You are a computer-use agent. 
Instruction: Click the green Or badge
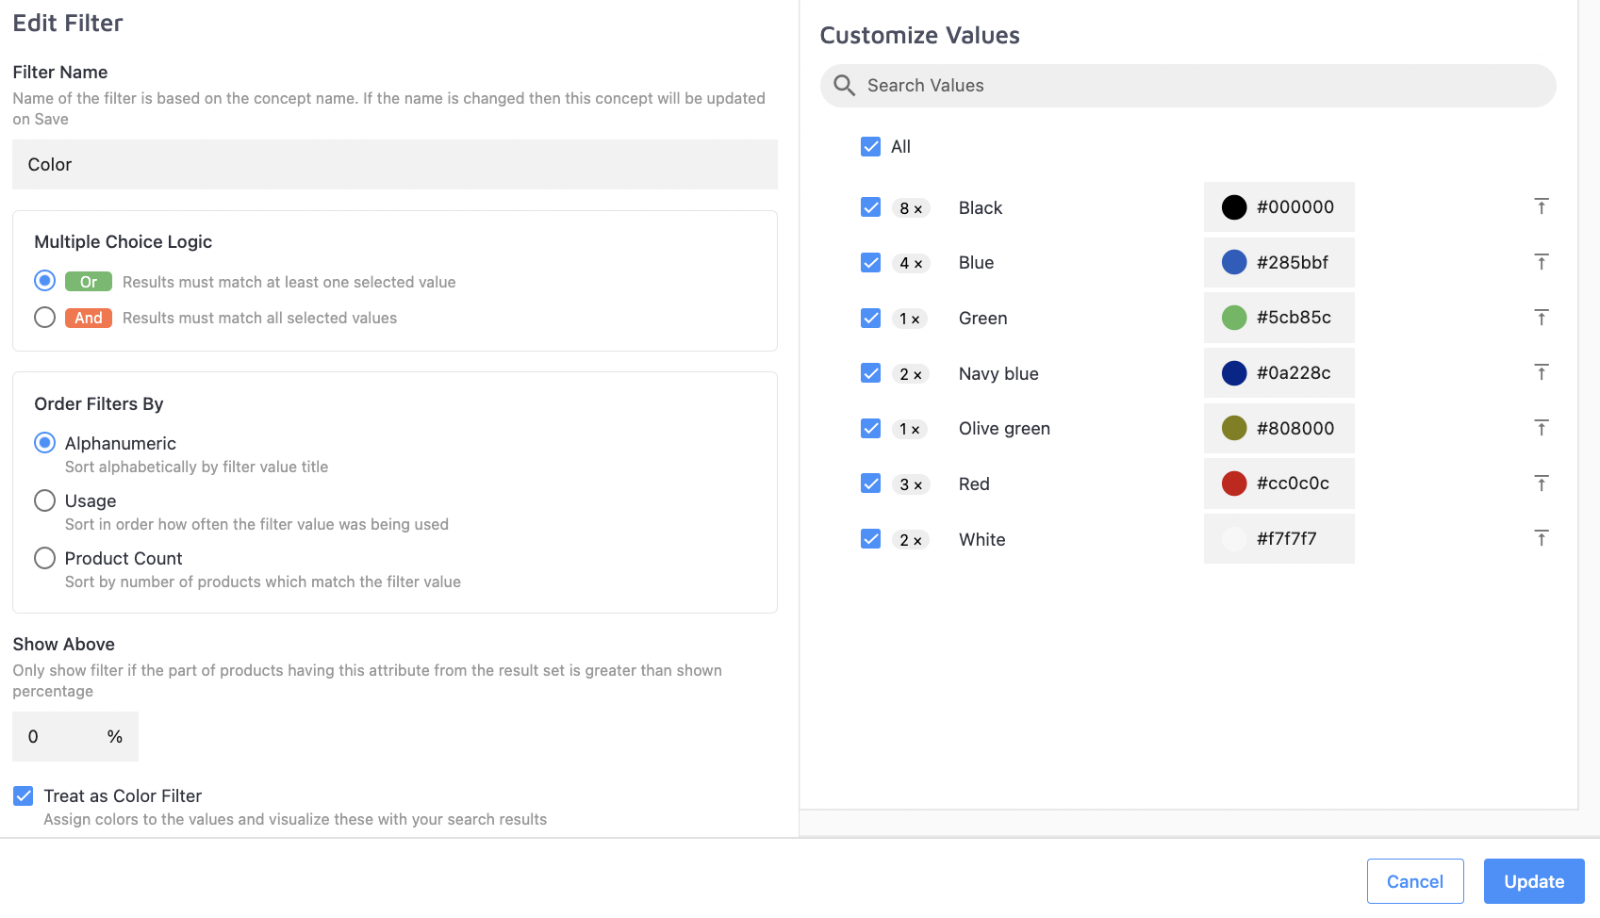pos(88,282)
